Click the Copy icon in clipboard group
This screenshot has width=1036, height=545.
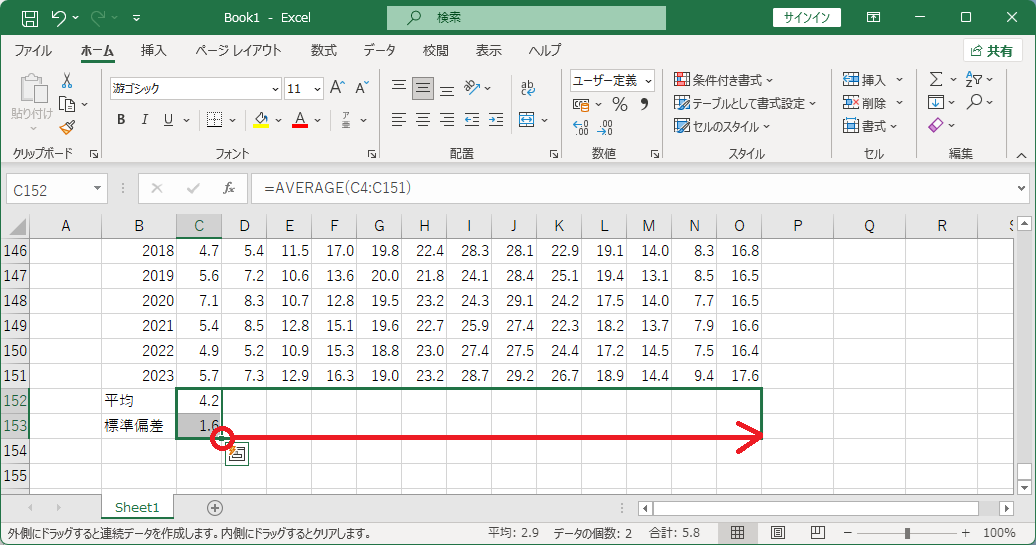point(66,104)
